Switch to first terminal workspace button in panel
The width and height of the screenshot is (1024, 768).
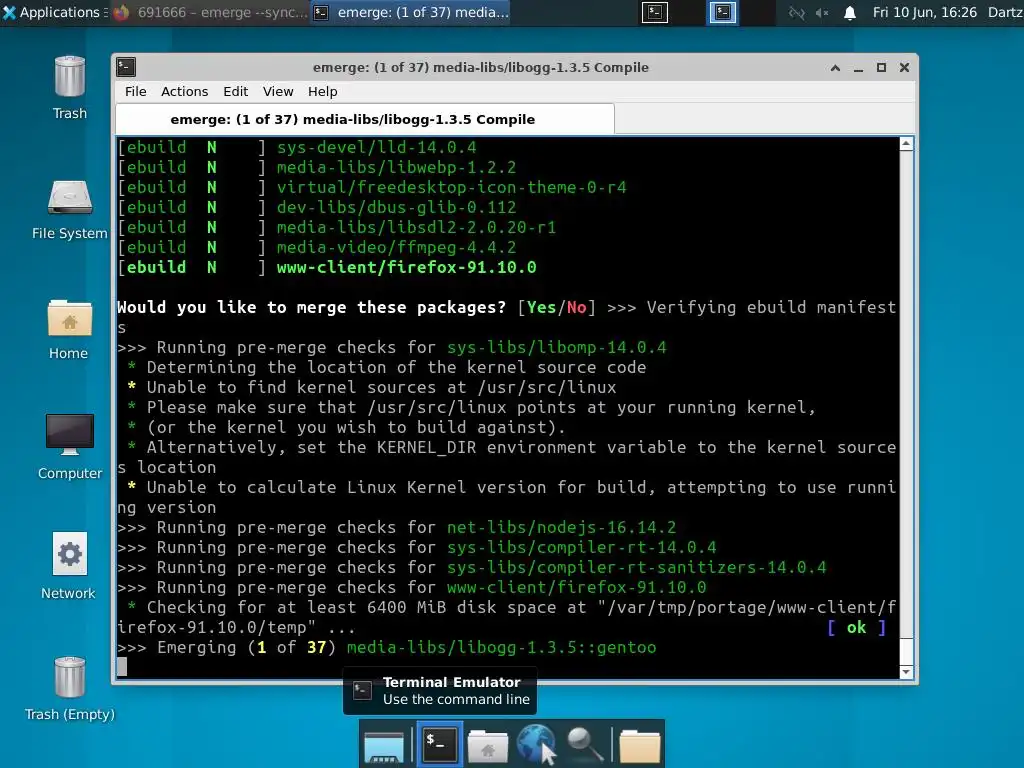[654, 12]
